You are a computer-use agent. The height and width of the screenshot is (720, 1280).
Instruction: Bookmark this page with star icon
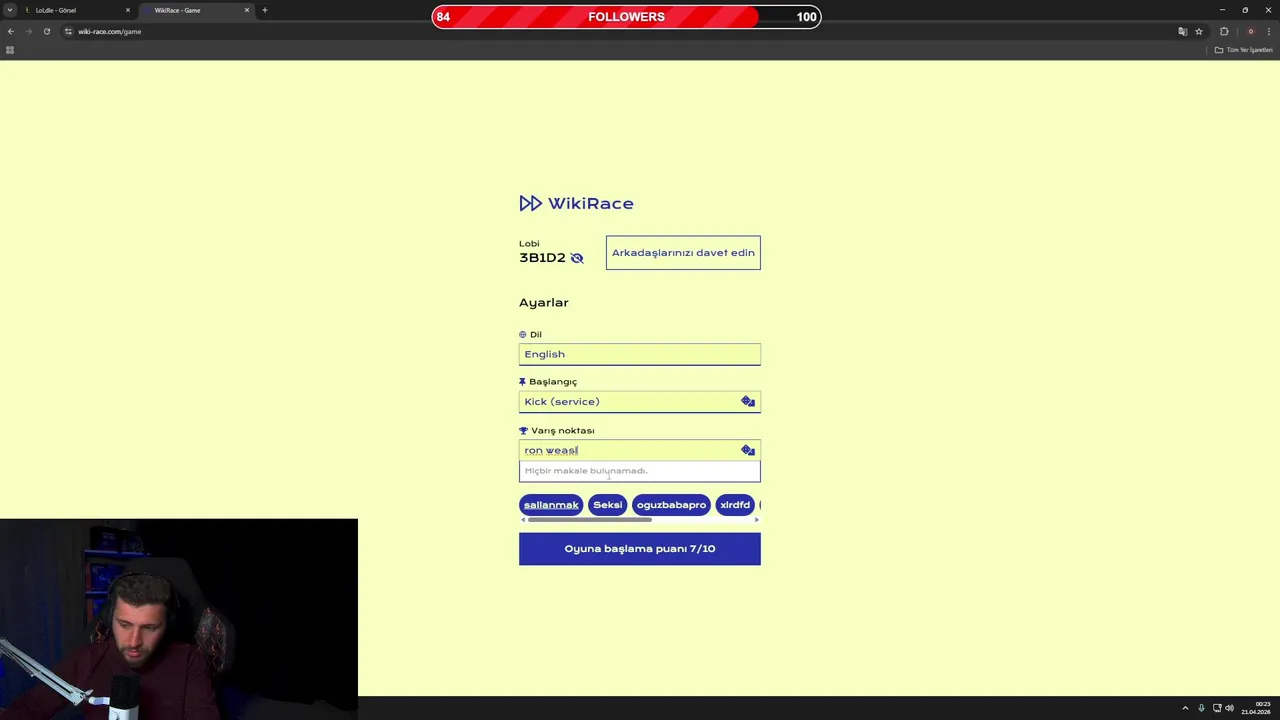click(x=1199, y=31)
